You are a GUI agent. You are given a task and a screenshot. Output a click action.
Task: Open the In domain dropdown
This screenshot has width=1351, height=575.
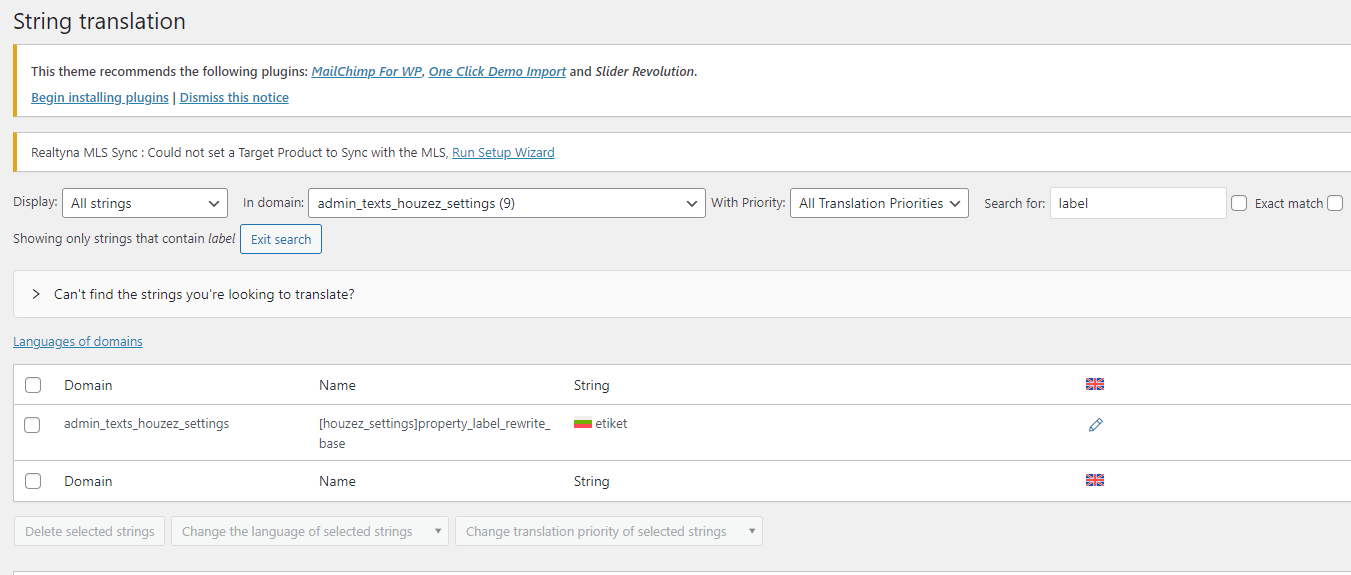click(x=506, y=203)
